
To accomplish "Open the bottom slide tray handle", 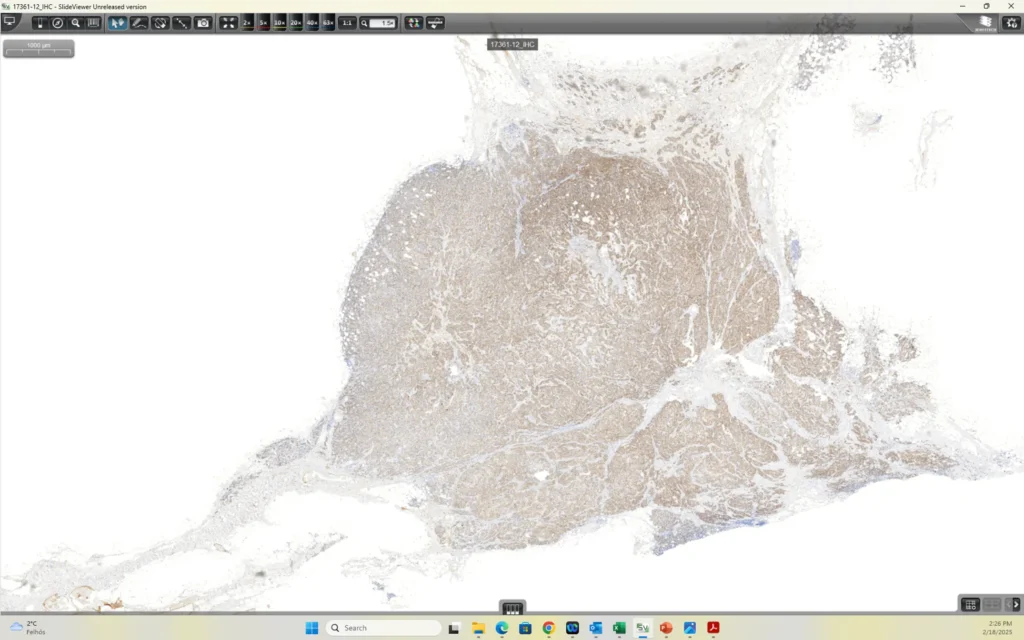I will tap(512, 608).
